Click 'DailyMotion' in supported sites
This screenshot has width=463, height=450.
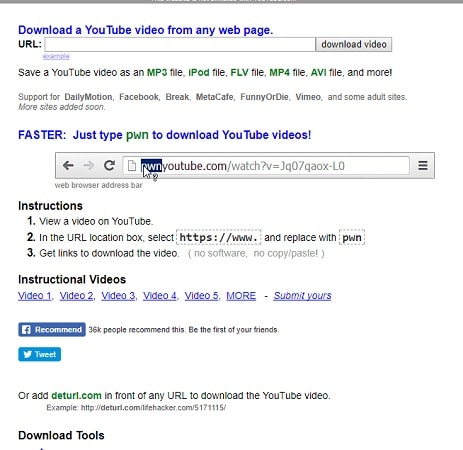88,97
